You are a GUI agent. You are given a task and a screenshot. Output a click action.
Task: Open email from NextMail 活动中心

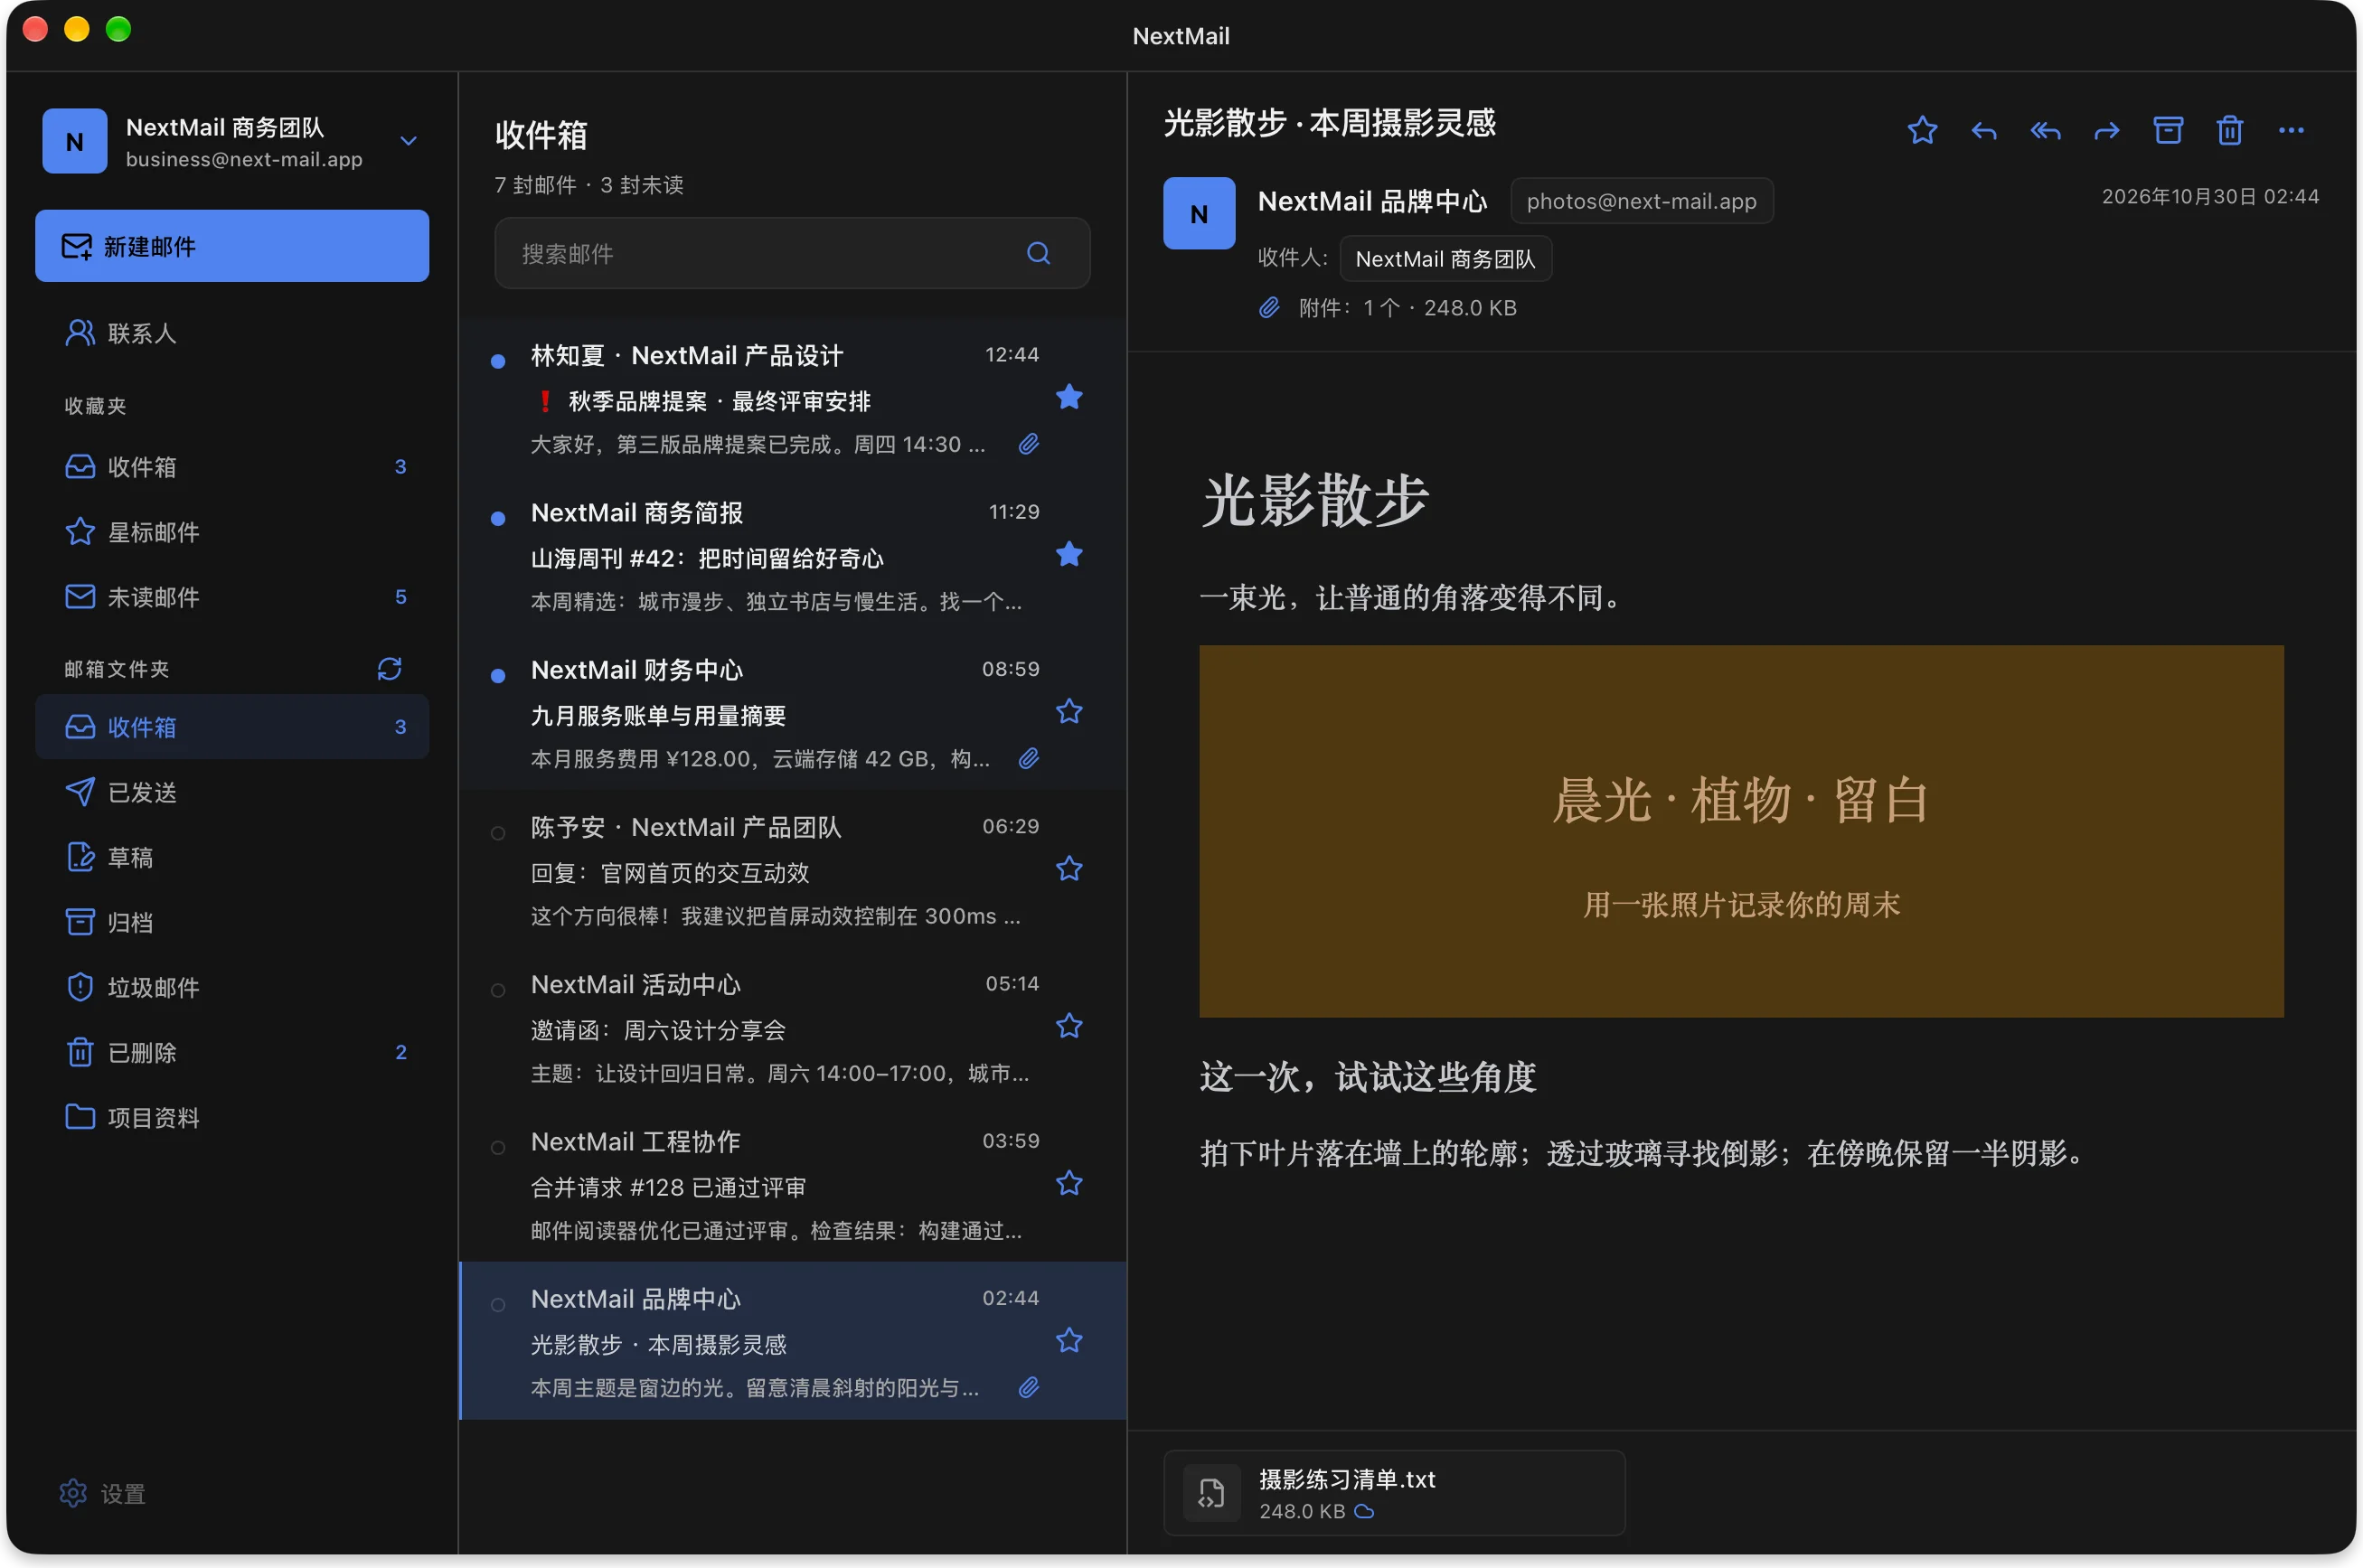pos(792,1026)
